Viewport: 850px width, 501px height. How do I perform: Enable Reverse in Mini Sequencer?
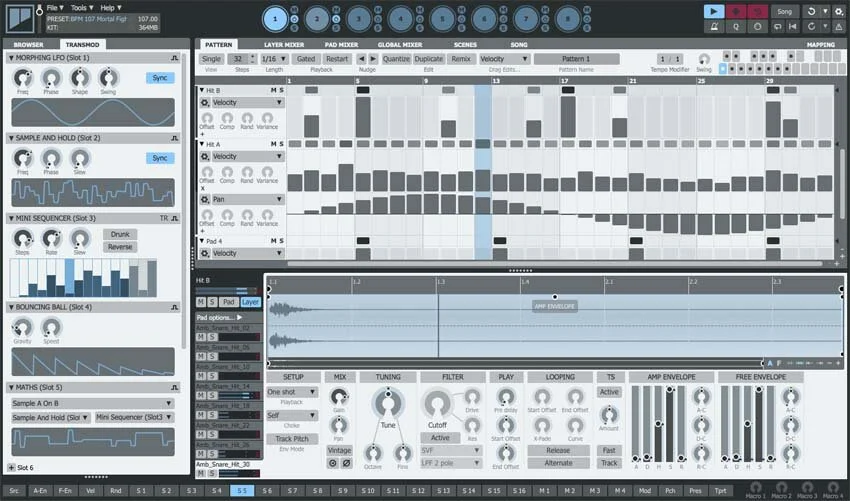(120, 247)
